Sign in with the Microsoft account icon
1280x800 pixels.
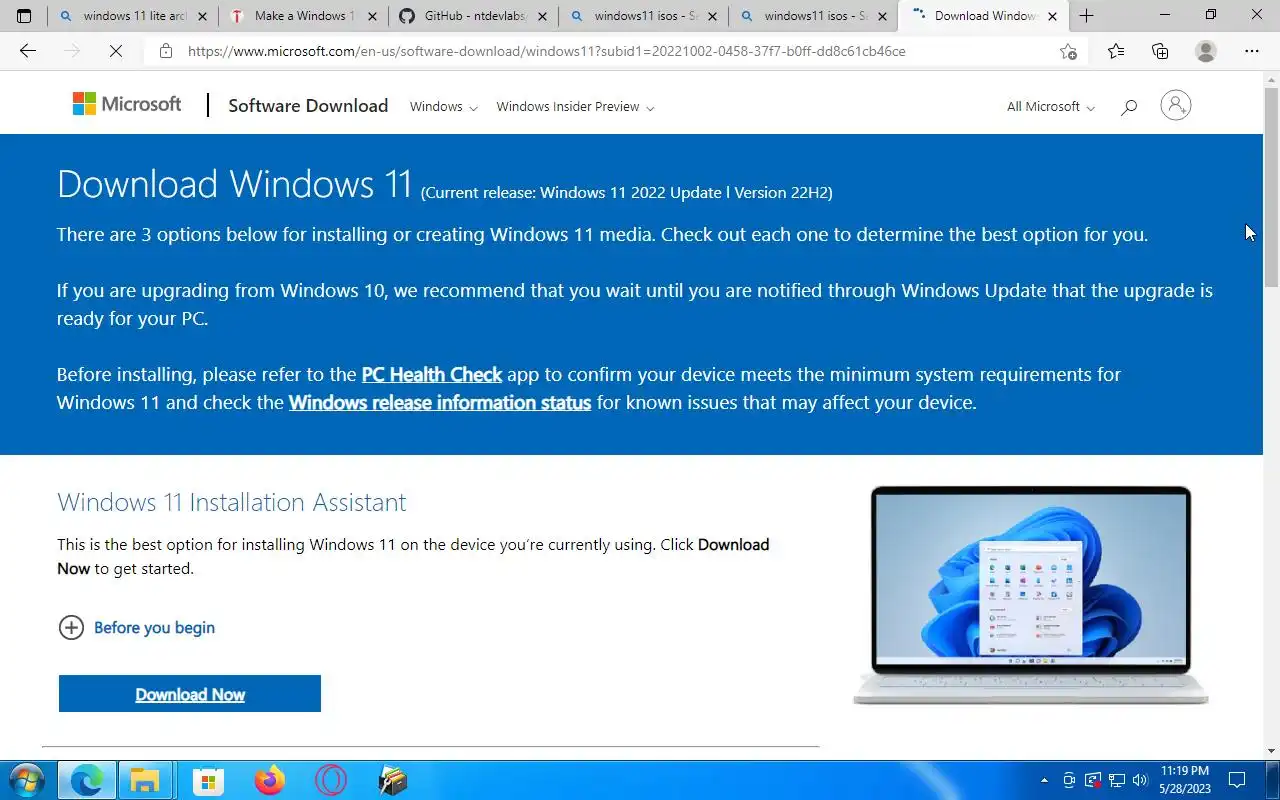[x=1176, y=105]
